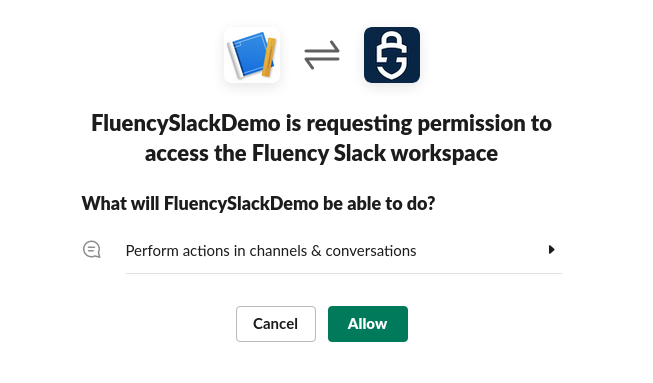Screen dimensions: 653x383
Task: Click the Fluency shield padlock logo
Action: (392, 55)
